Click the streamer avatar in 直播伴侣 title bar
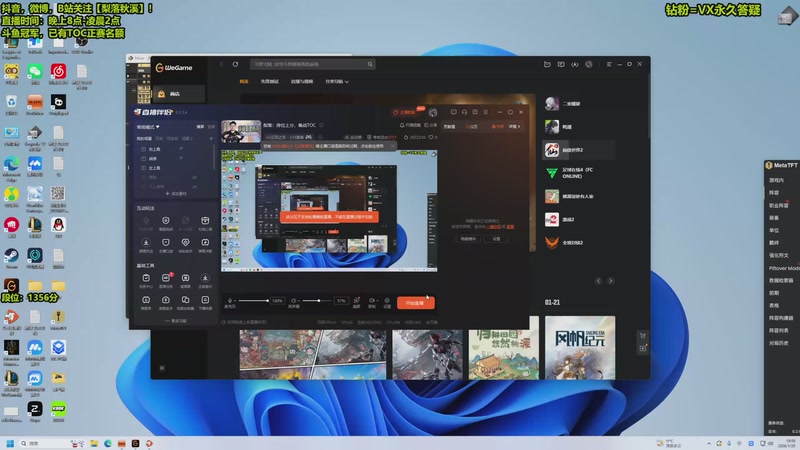This screenshot has height=450, width=800. (433, 112)
